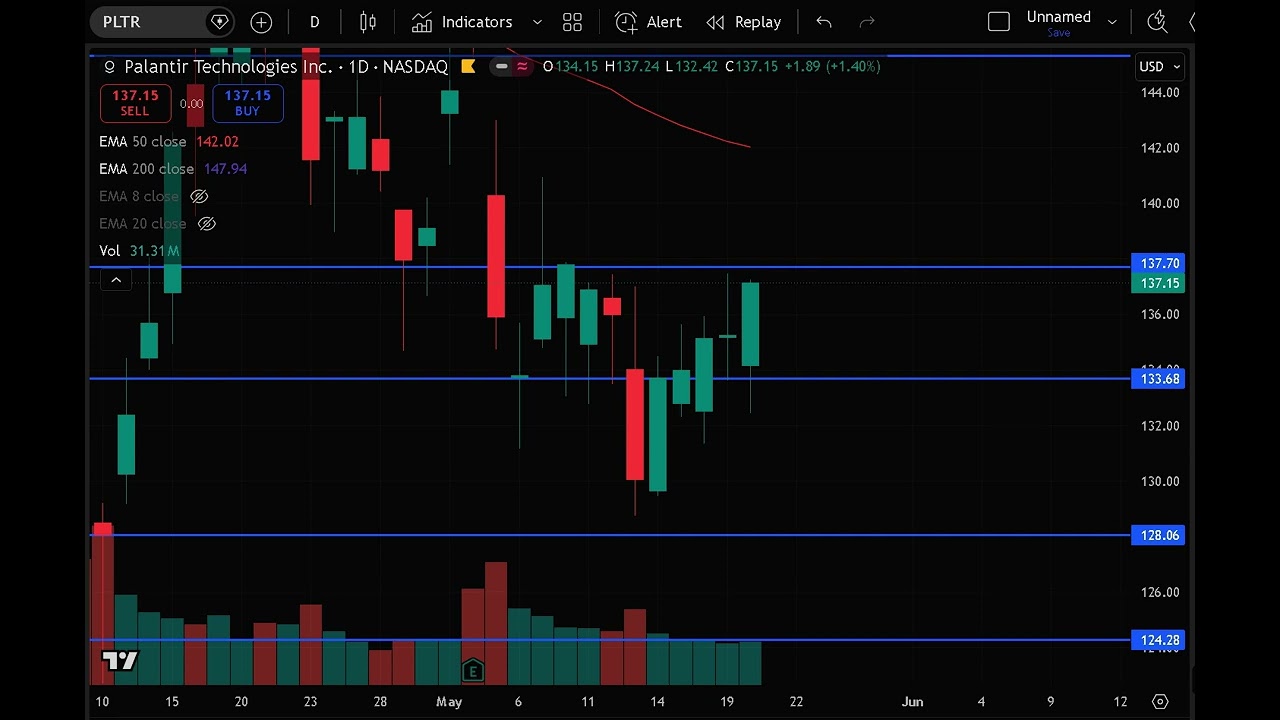
Task: Click the TradingView logo on chart
Action: (x=120, y=661)
